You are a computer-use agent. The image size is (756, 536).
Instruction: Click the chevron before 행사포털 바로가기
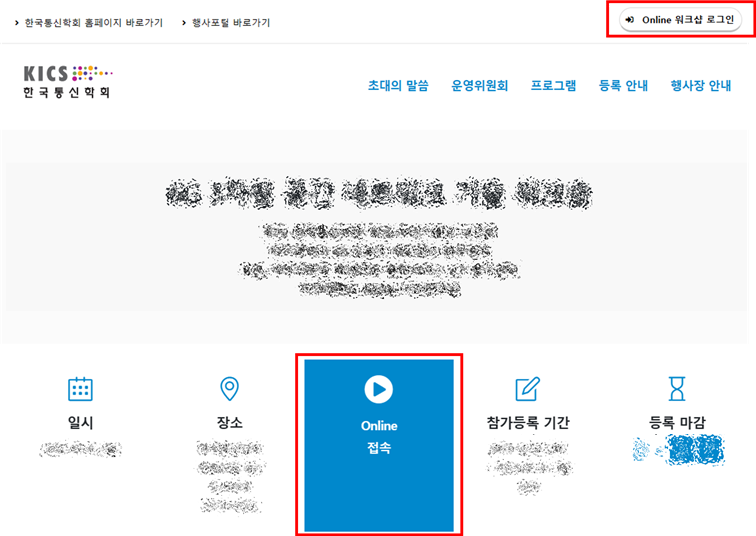coord(184,22)
